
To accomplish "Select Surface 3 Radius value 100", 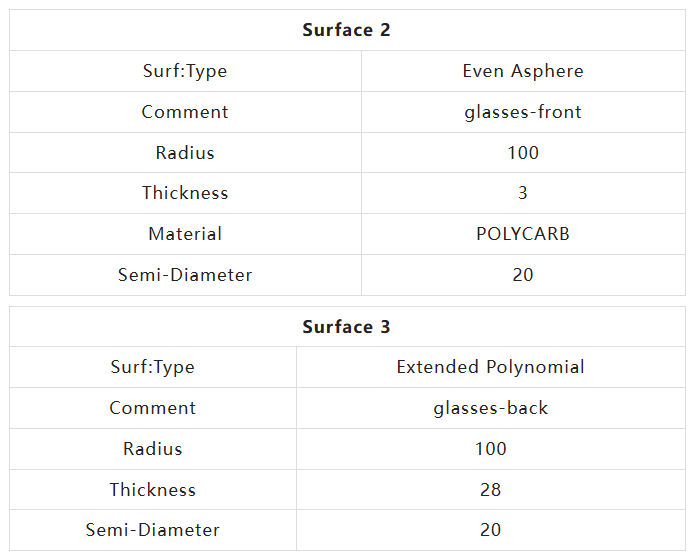I will [x=491, y=449].
